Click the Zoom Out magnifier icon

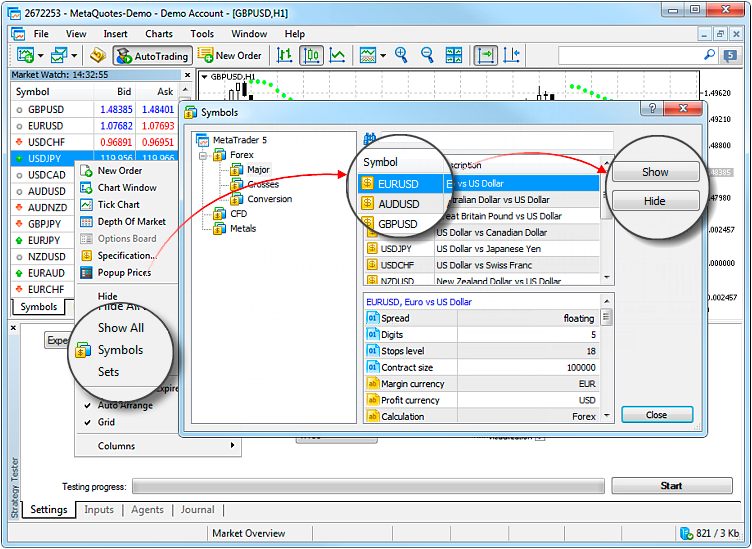pyautogui.click(x=427, y=55)
